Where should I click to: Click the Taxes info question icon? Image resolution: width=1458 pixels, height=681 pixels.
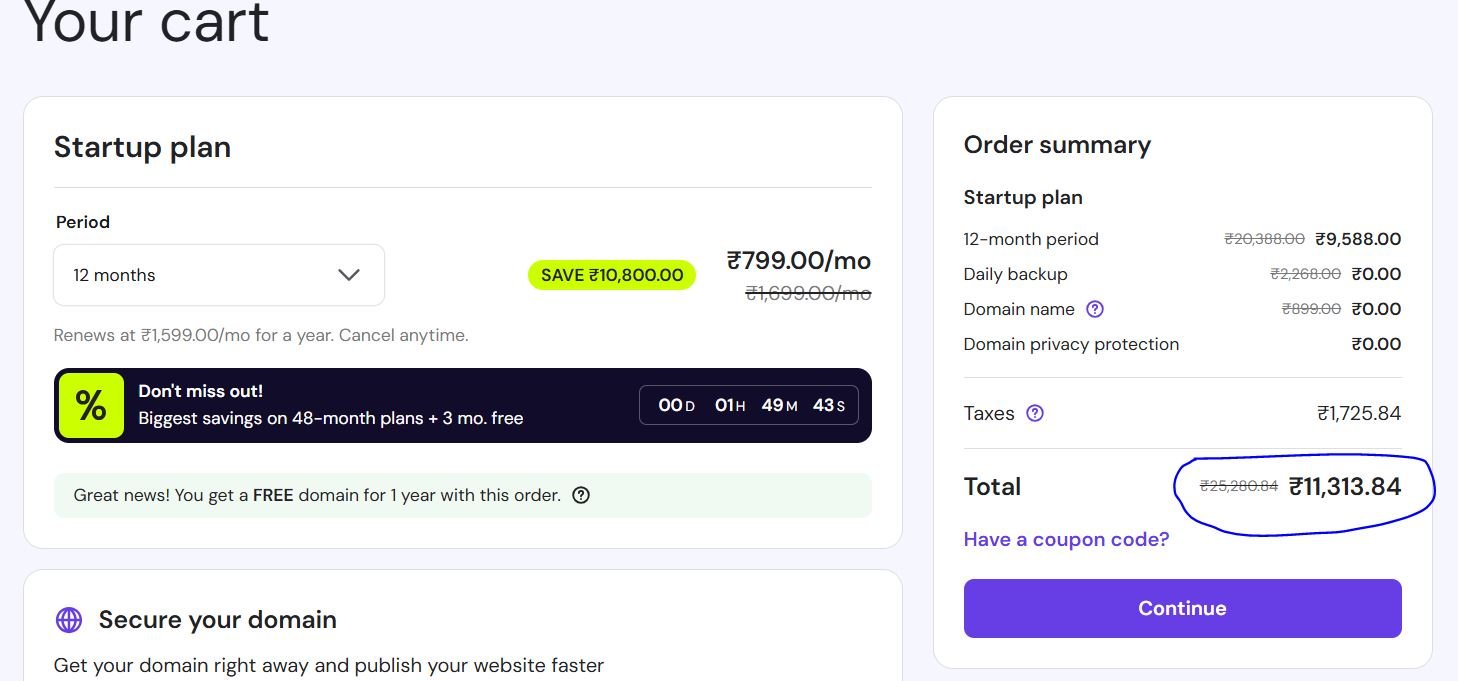tap(1035, 413)
